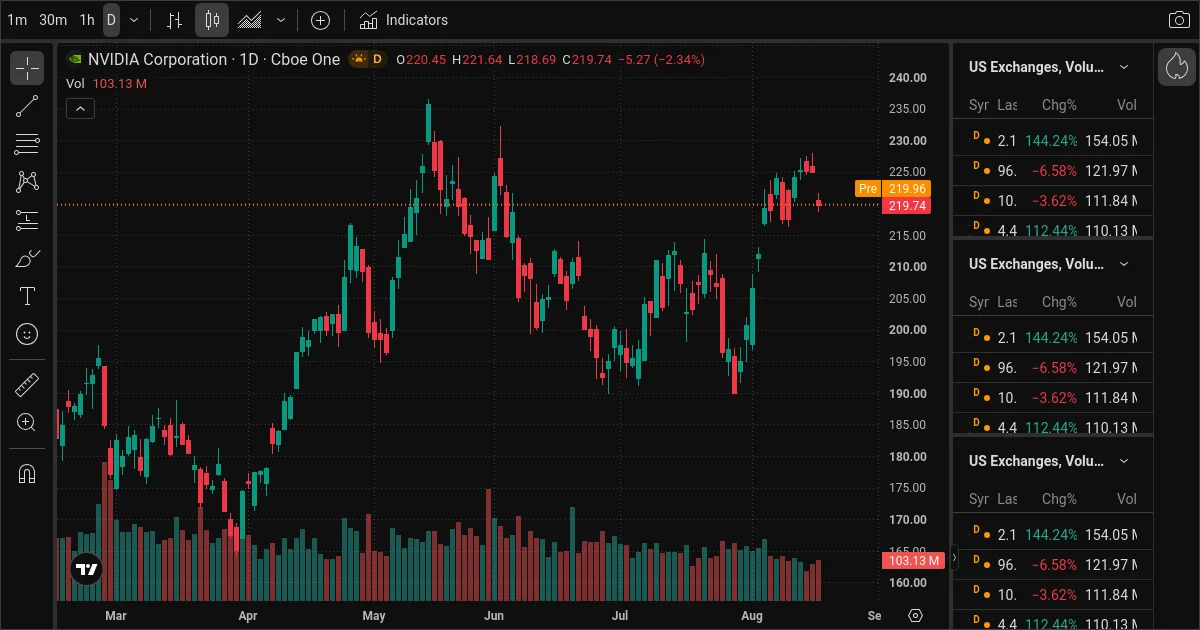Select the trend line drawing tool
The image size is (1200, 630).
pyautogui.click(x=27, y=106)
